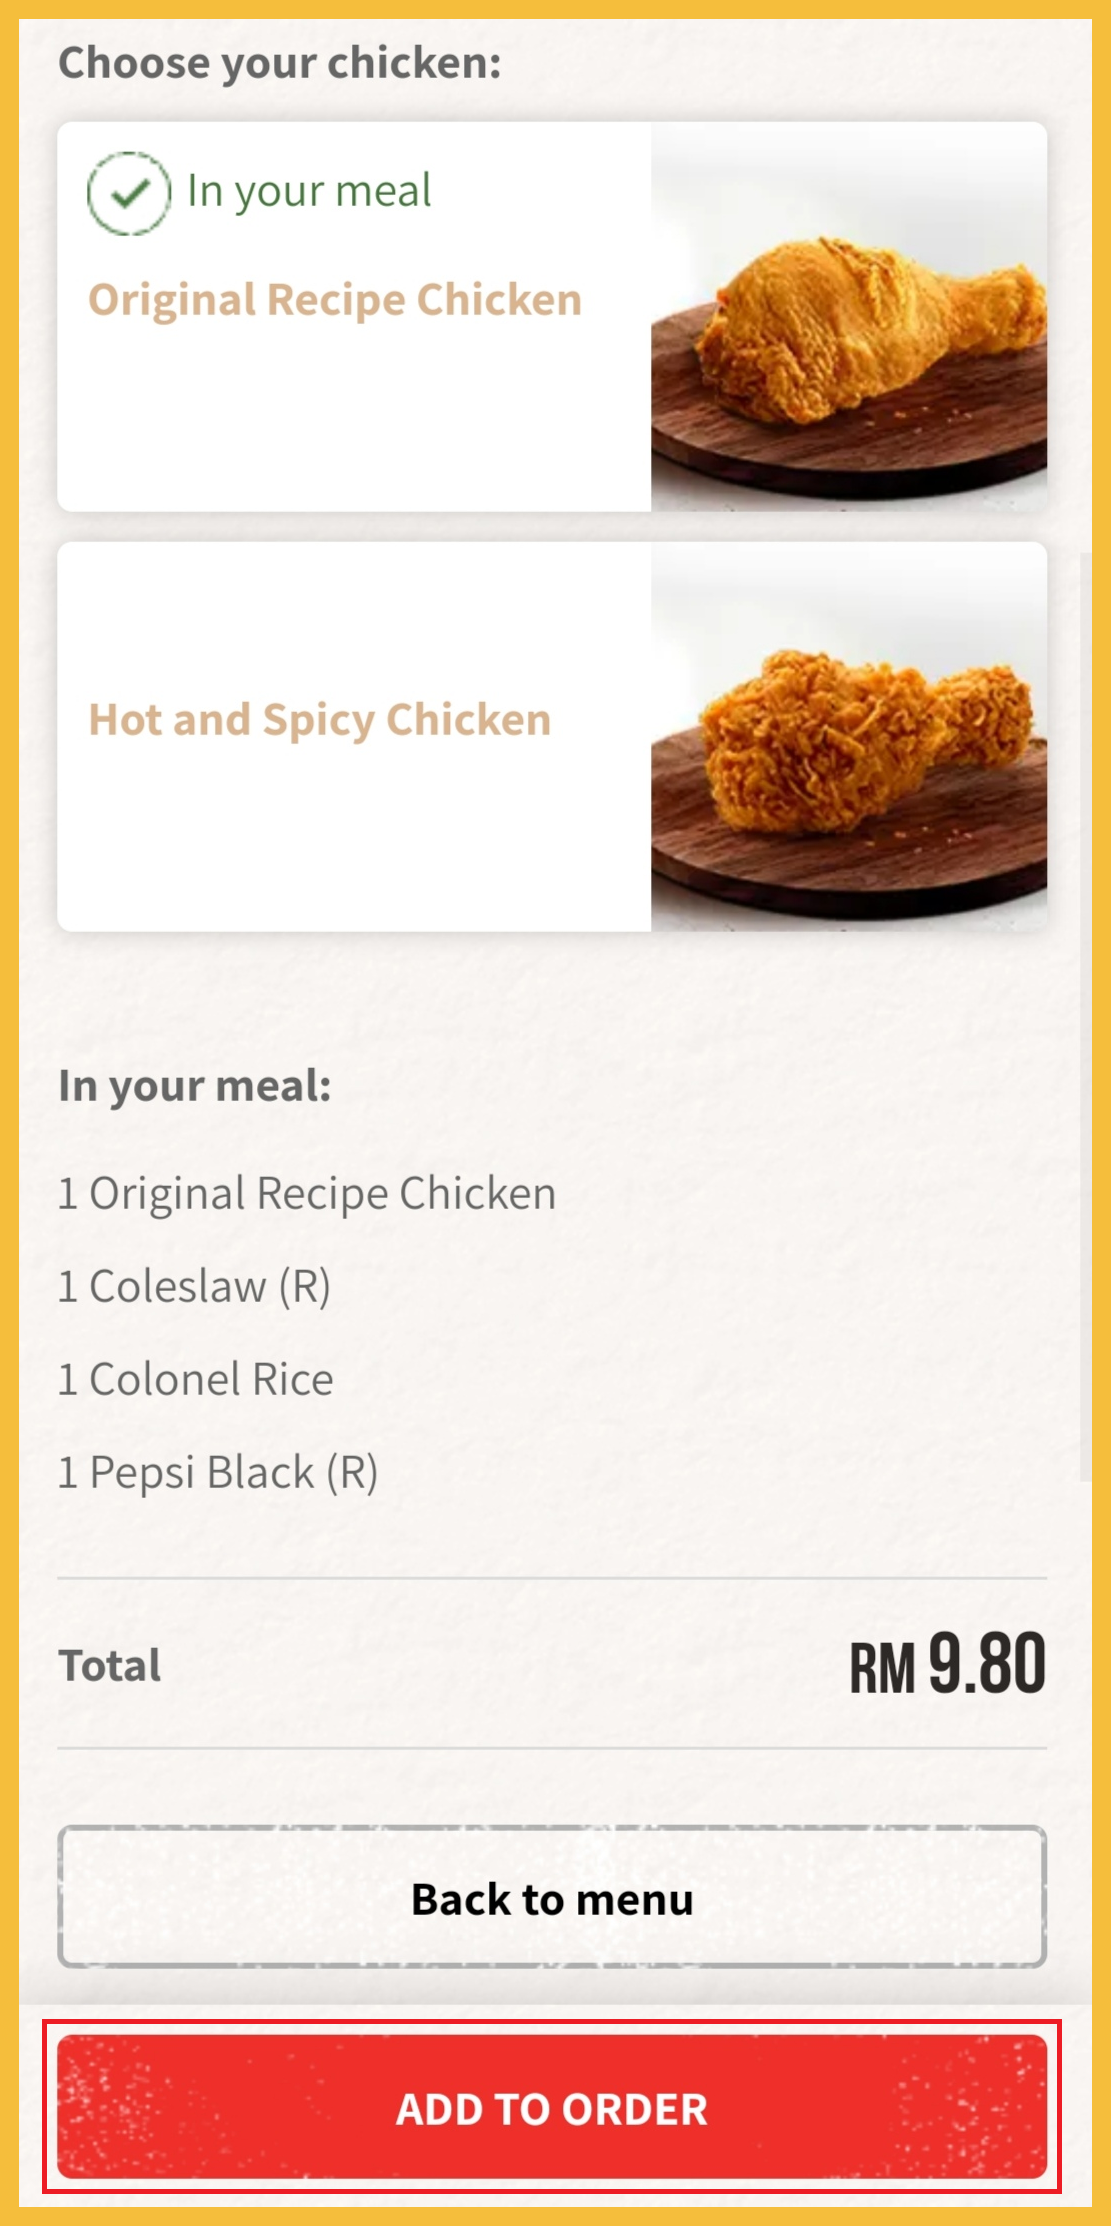This screenshot has width=1111, height=2226.
Task: Click the Total label
Action: pyautogui.click(x=110, y=1666)
